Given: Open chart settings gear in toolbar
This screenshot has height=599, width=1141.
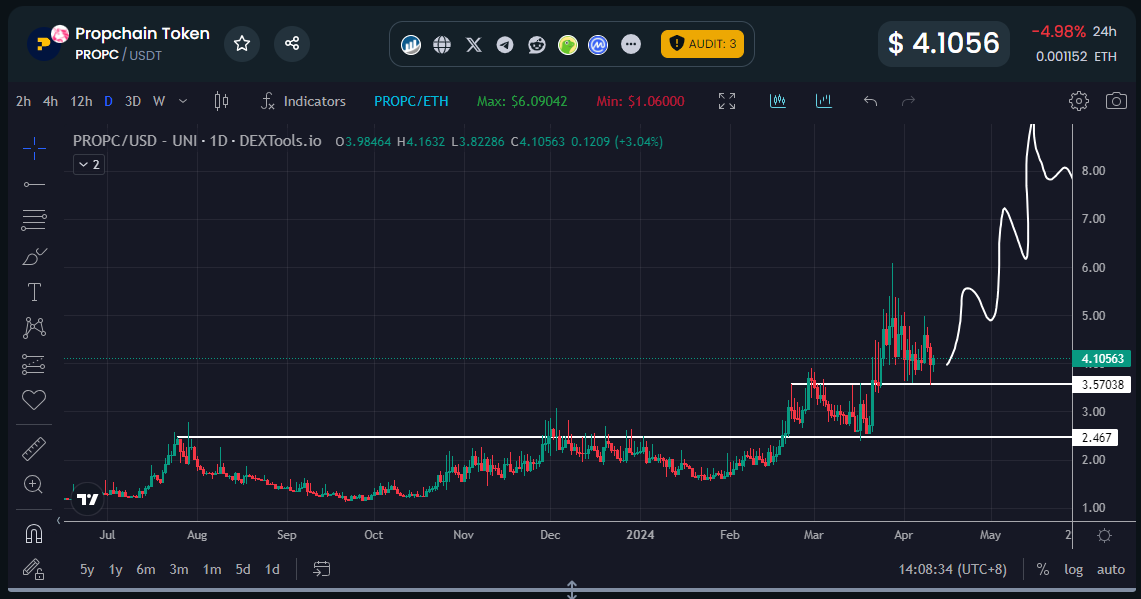Looking at the screenshot, I should (x=1079, y=101).
